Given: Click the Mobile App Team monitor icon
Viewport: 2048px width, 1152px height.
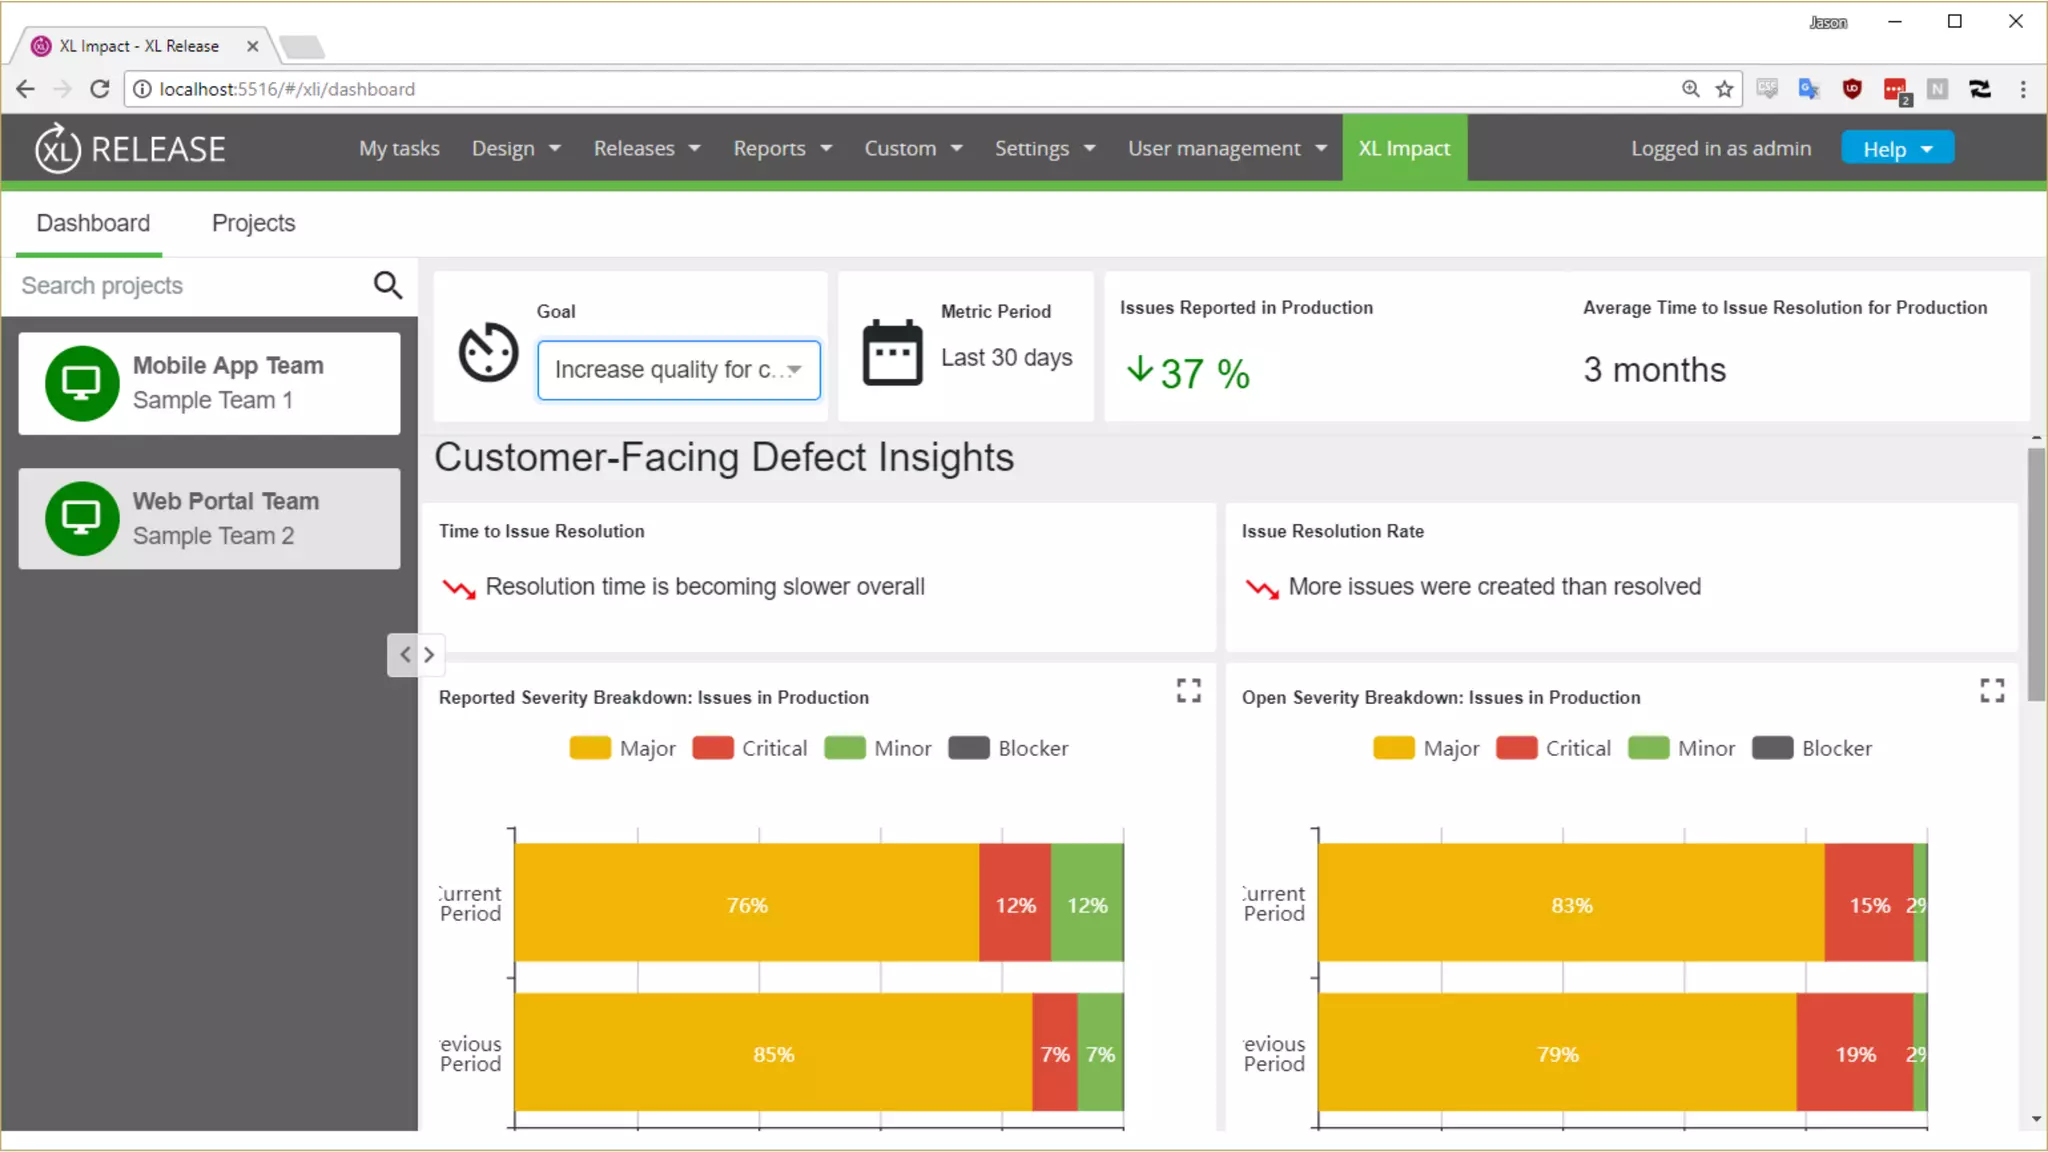Looking at the screenshot, I should pyautogui.click(x=82, y=383).
